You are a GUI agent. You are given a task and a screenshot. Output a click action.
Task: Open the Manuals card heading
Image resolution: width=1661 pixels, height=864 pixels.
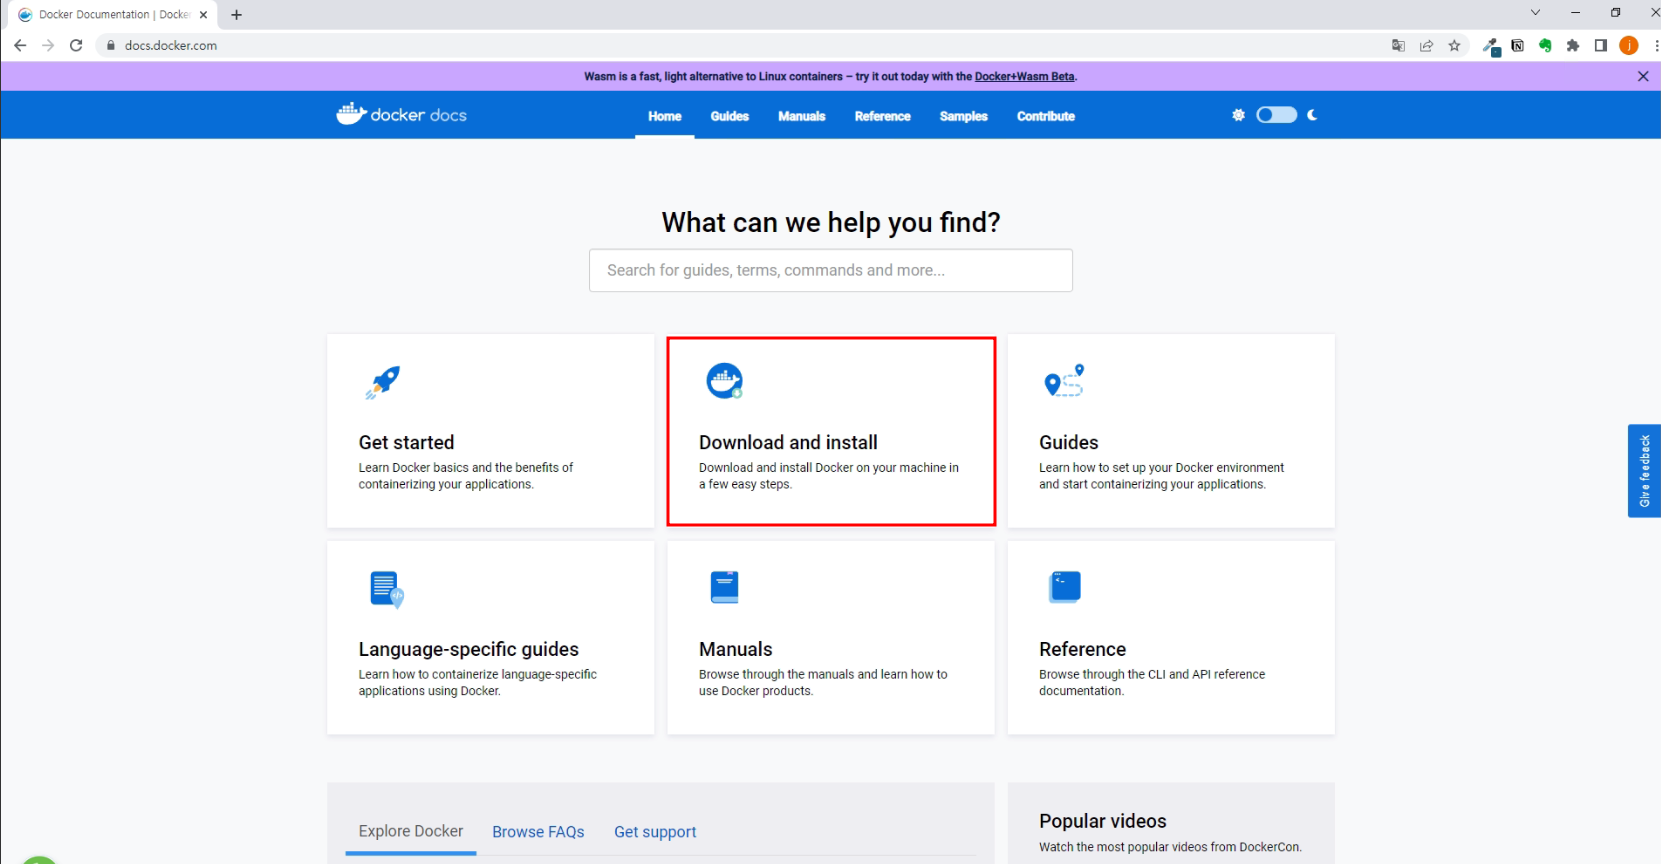(x=735, y=649)
